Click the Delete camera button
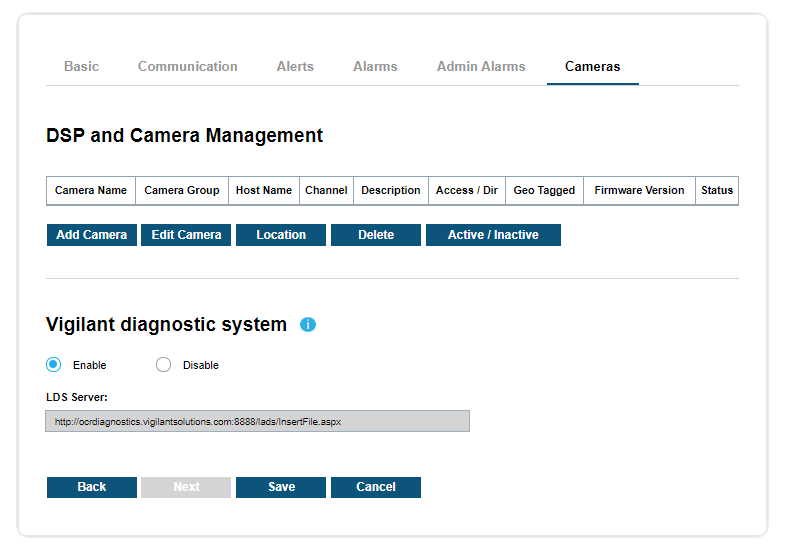This screenshot has width=788, height=555. (x=376, y=235)
